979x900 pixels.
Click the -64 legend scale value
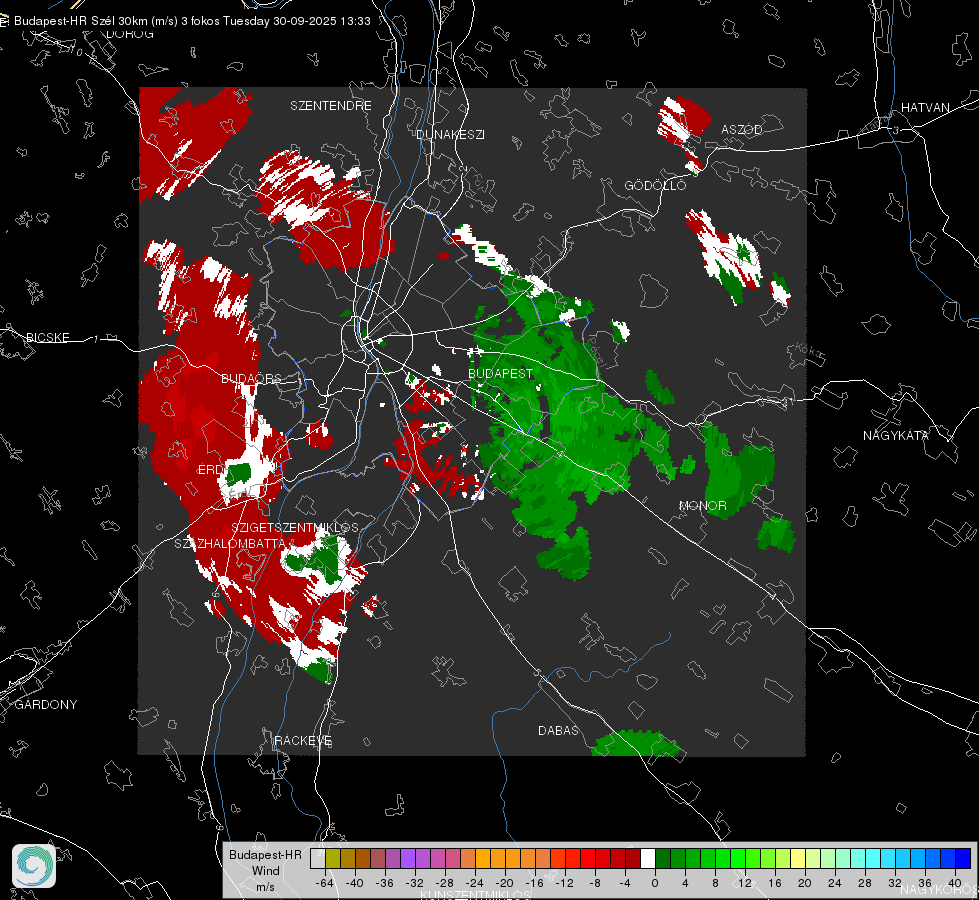325,883
